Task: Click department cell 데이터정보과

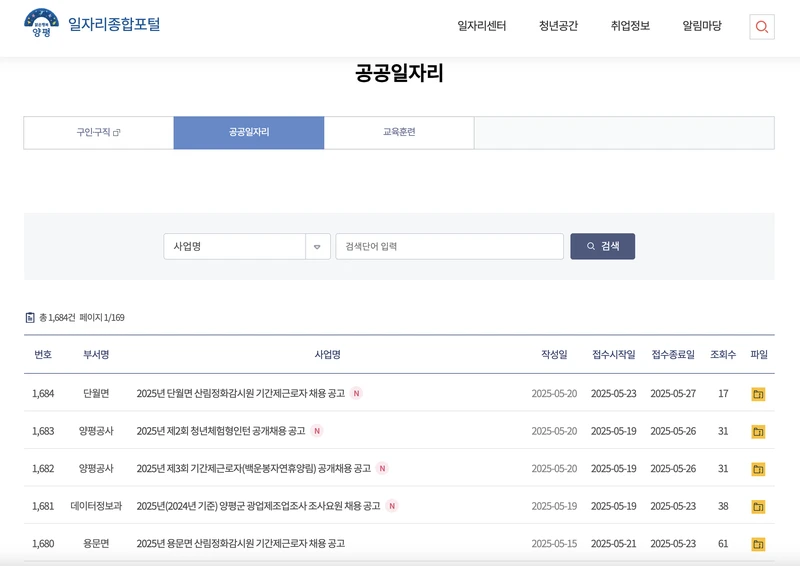Action: pos(96,506)
